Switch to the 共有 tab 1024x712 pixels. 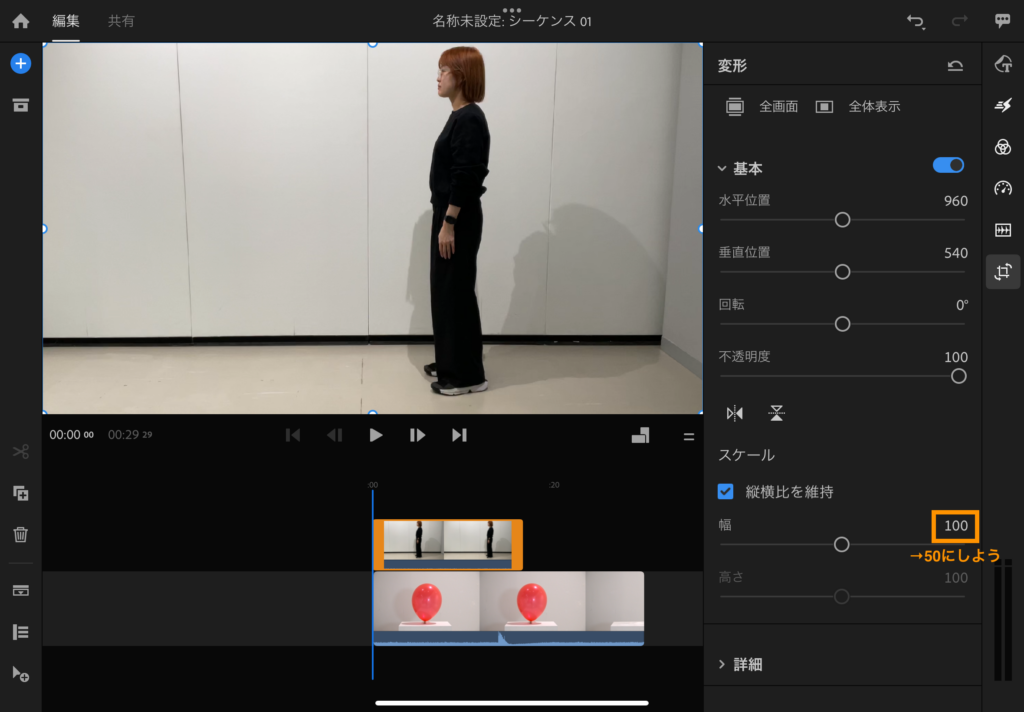pos(121,21)
